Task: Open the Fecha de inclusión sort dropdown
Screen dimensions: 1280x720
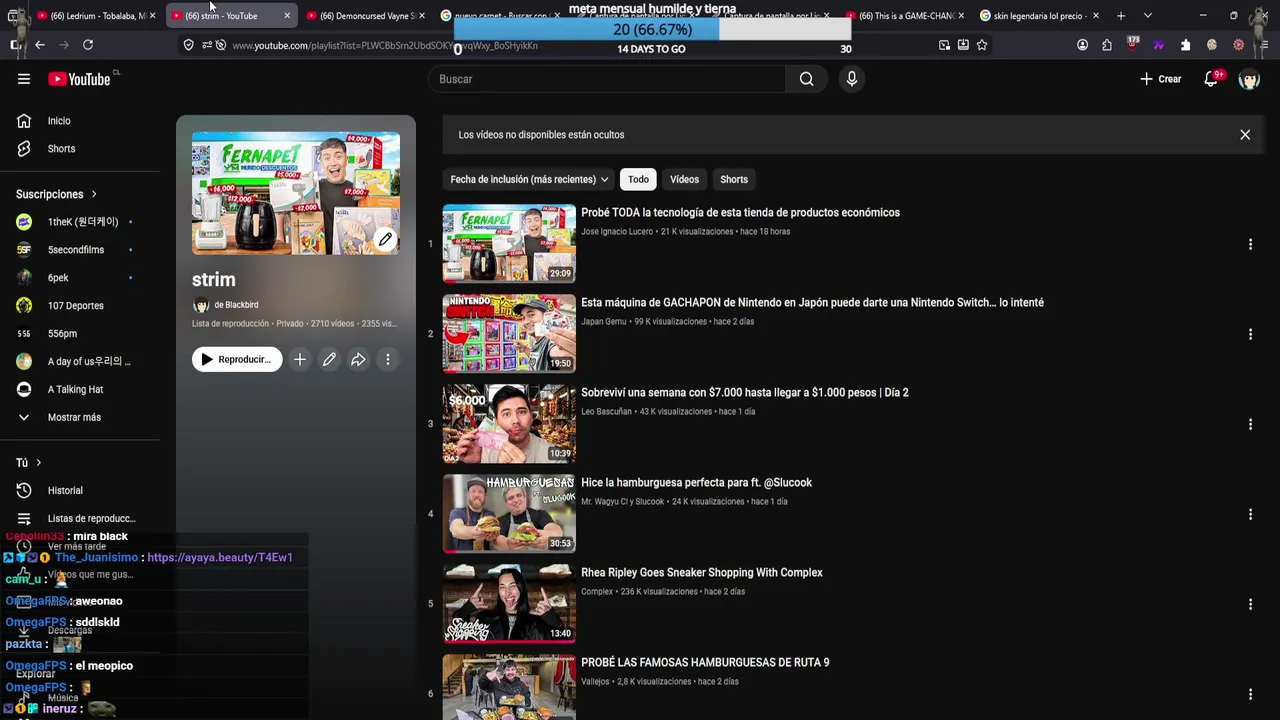Action: coord(529,180)
